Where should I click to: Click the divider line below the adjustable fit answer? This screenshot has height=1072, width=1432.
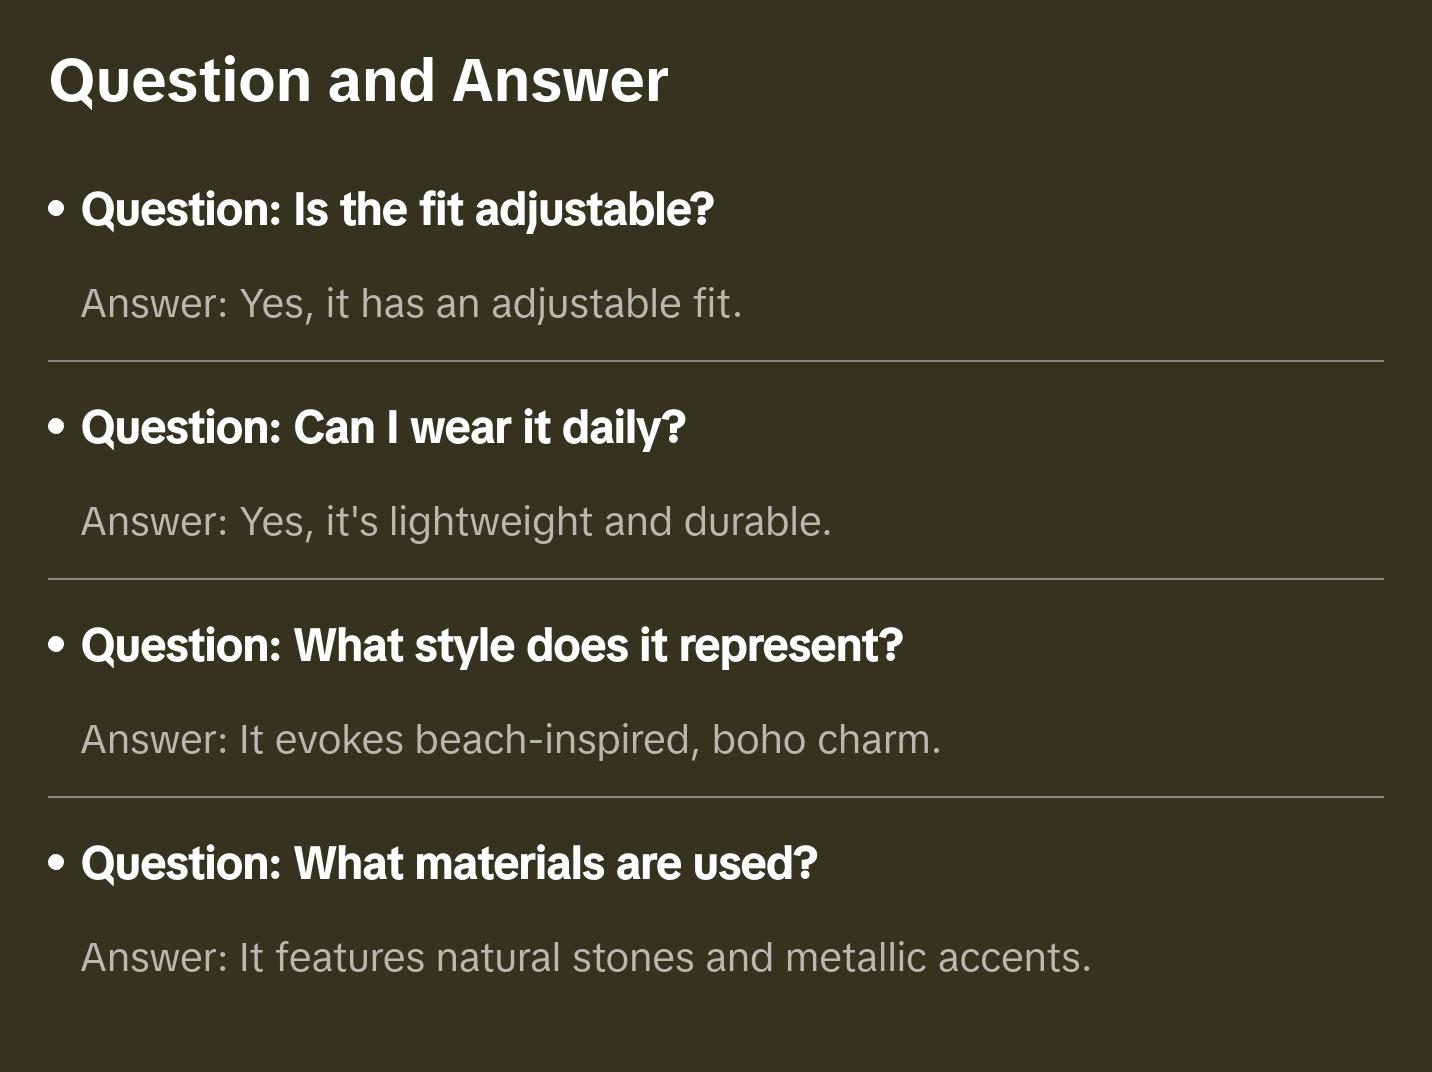(x=716, y=361)
